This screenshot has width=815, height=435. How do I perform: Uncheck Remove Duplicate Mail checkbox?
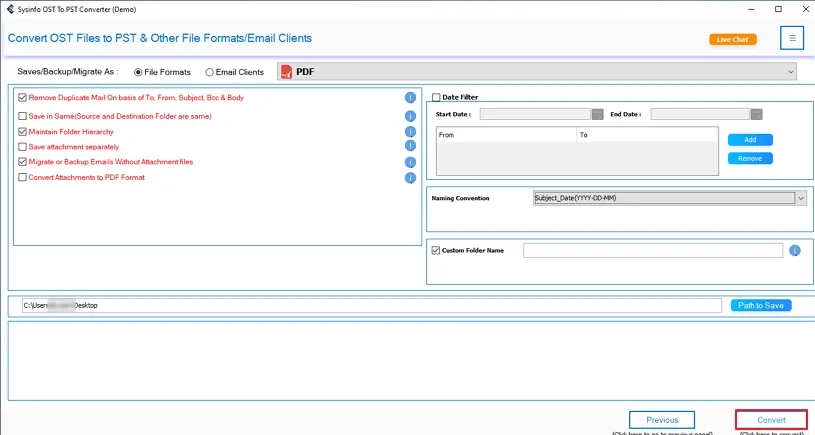click(x=22, y=98)
